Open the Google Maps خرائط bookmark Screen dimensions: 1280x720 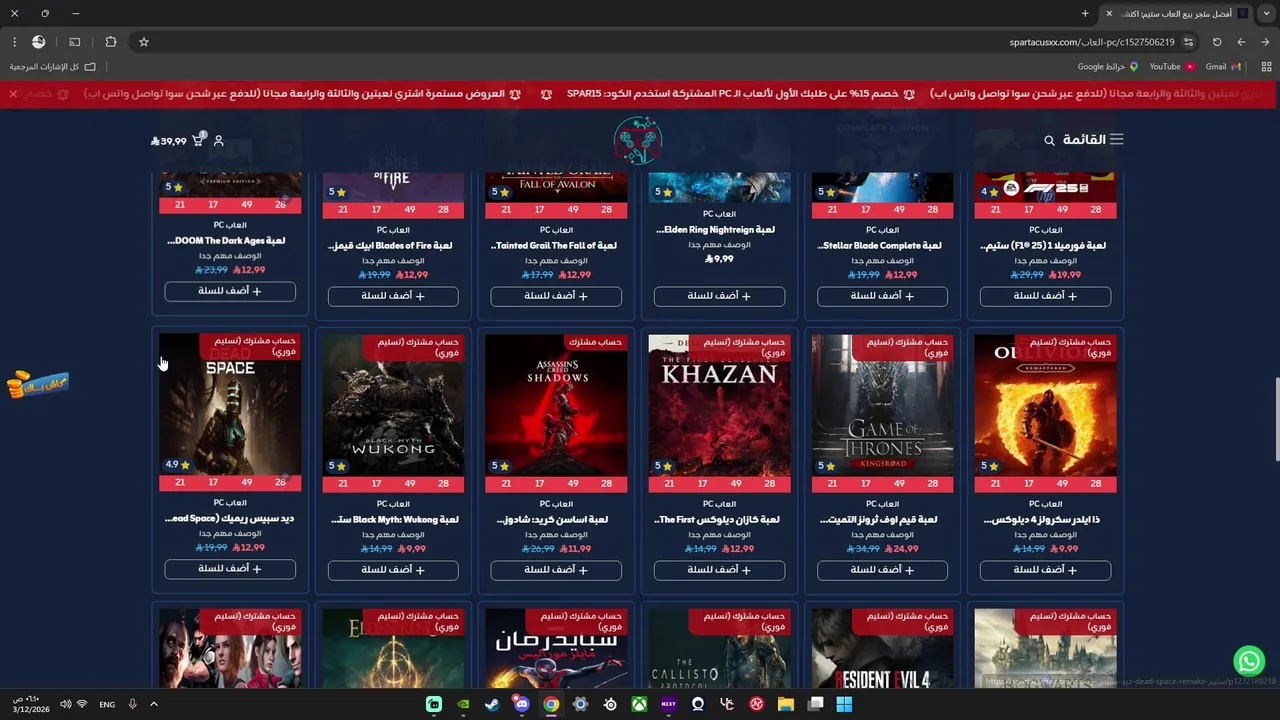pyautogui.click(x=1108, y=67)
